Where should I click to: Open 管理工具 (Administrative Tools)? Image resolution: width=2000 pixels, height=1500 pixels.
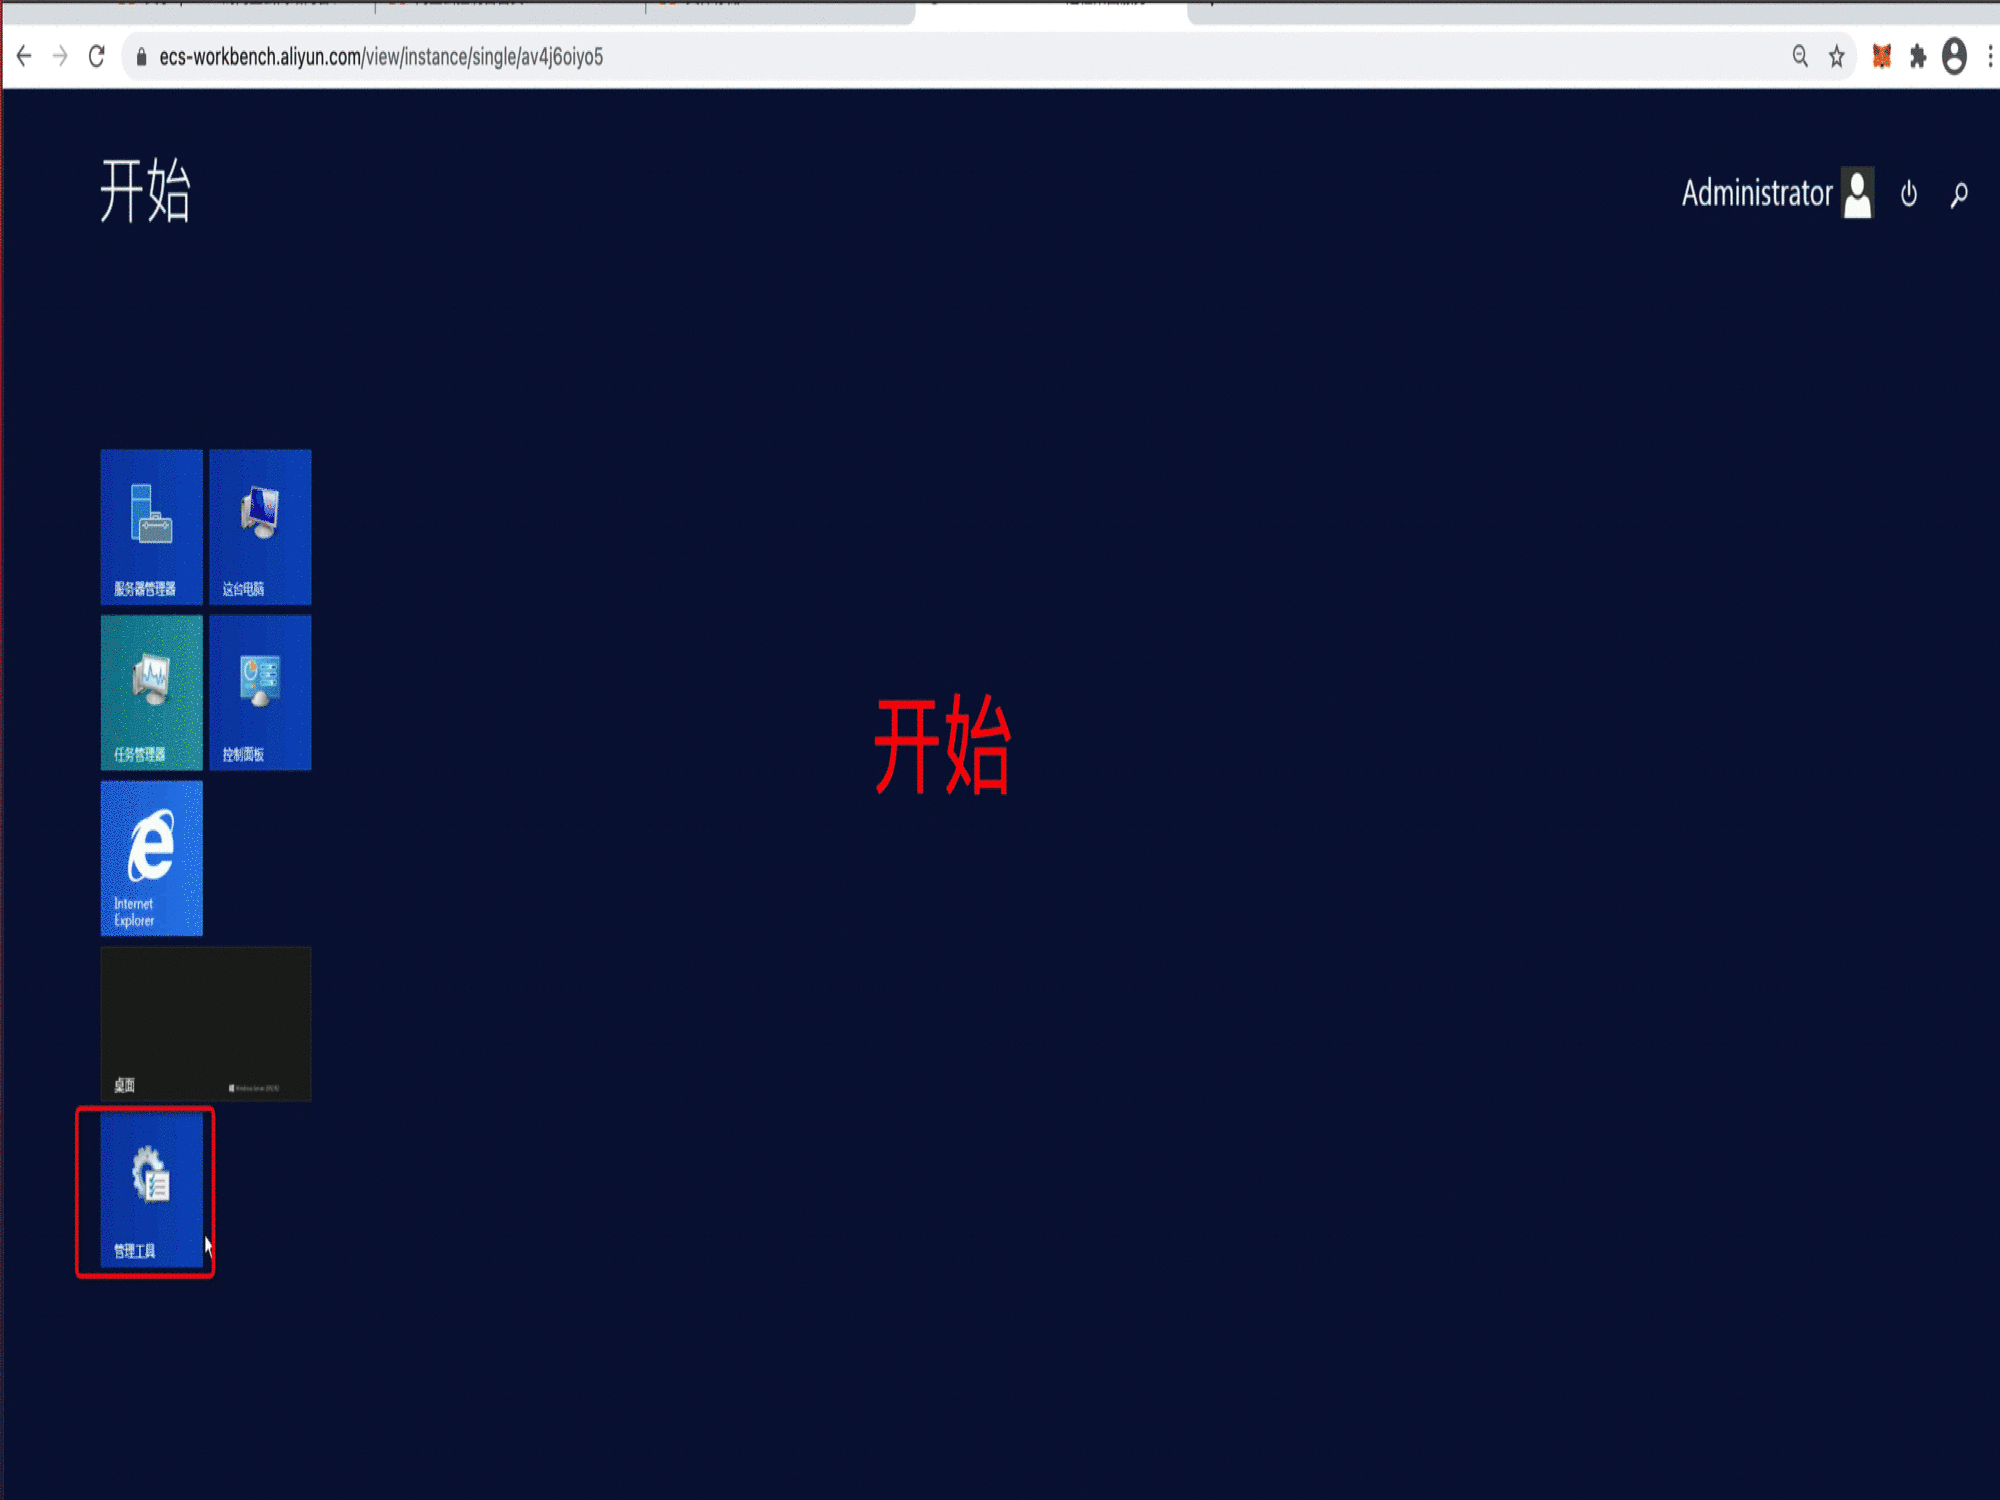pos(146,1191)
